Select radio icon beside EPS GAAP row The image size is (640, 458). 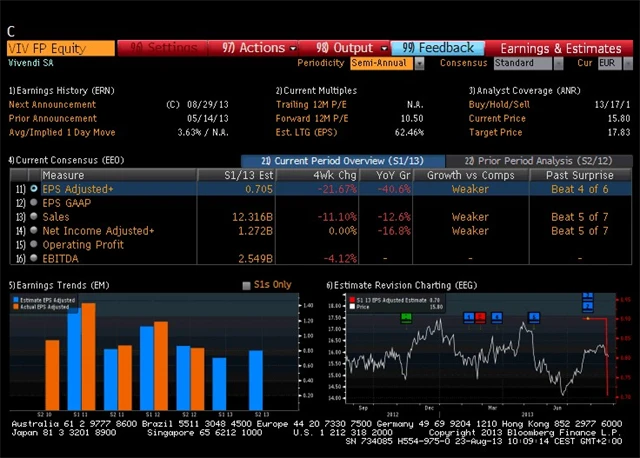pyautogui.click(x=34, y=202)
